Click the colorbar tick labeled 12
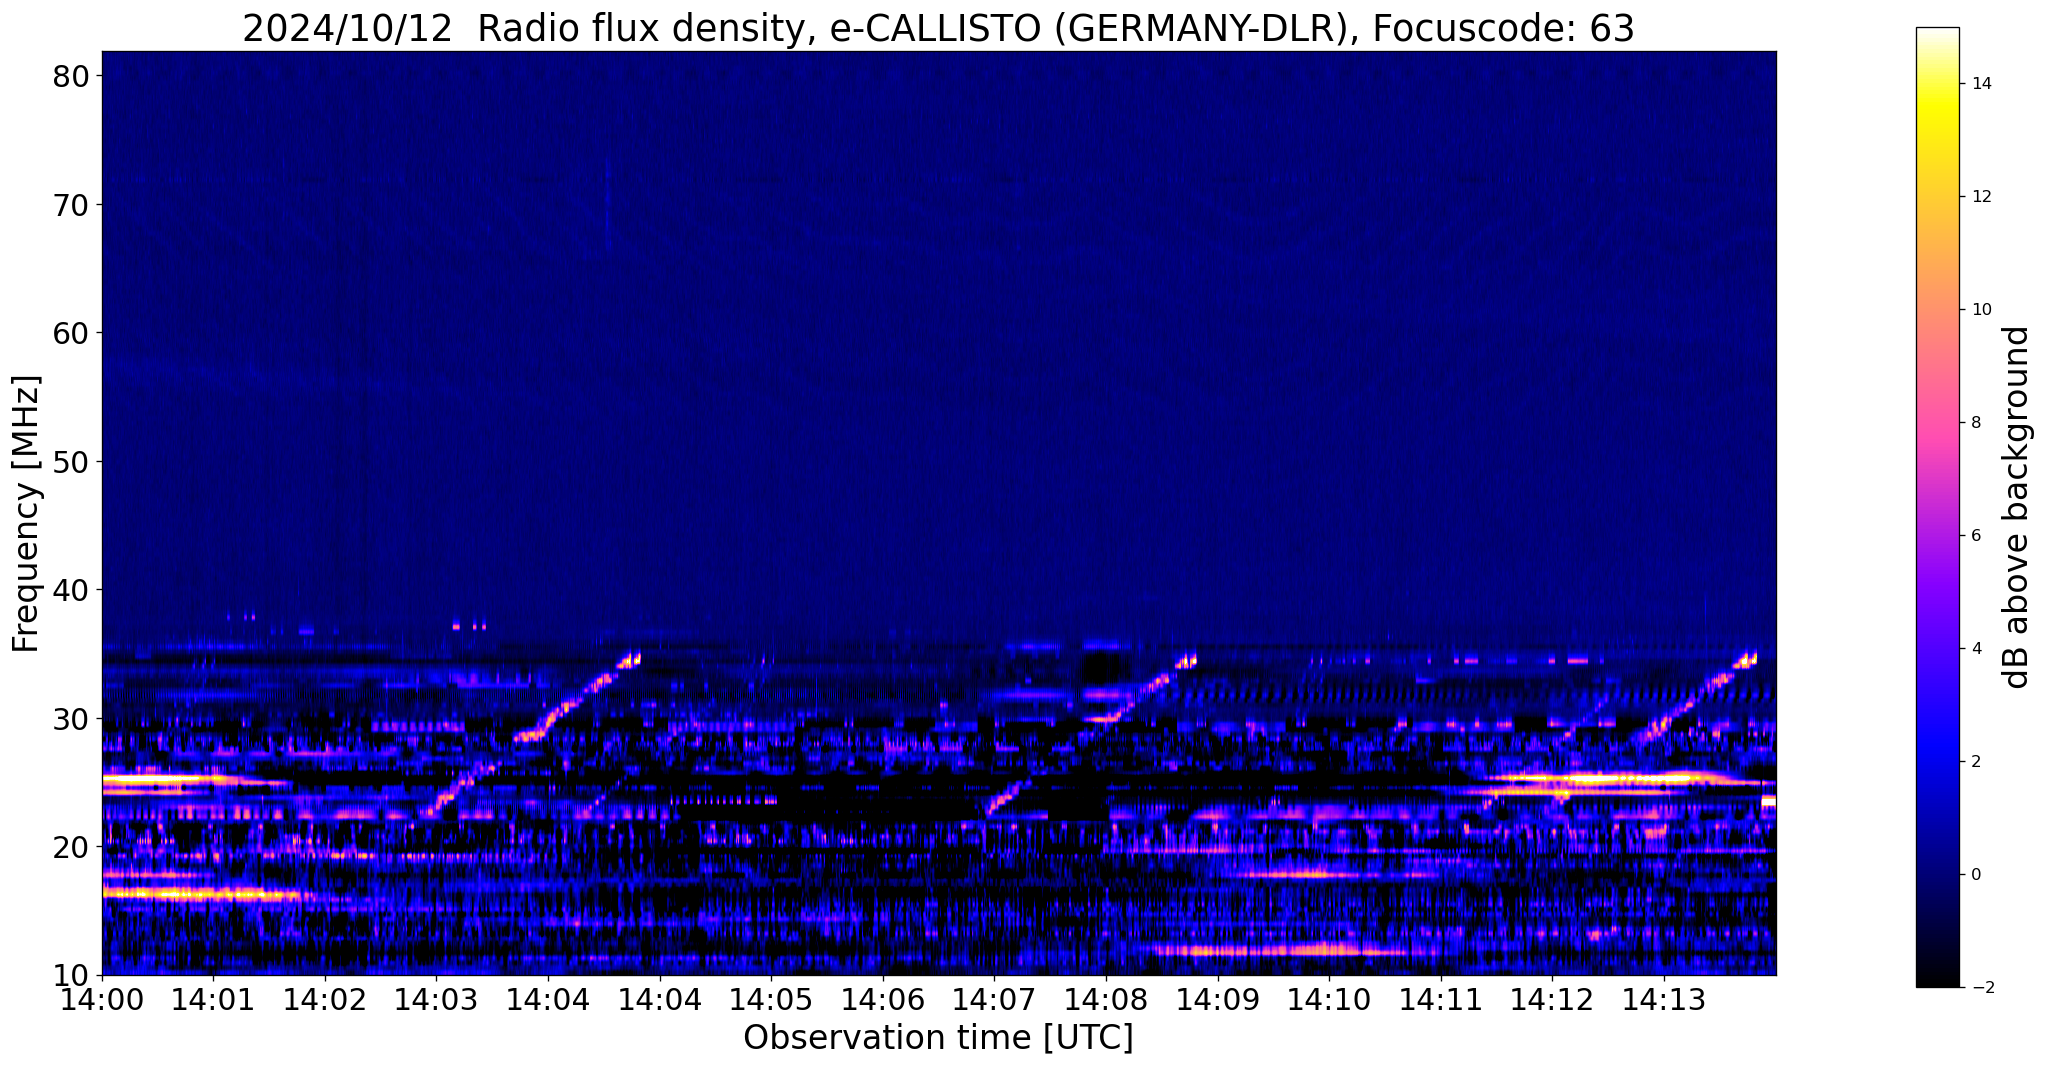2047x1067 pixels. point(1981,197)
